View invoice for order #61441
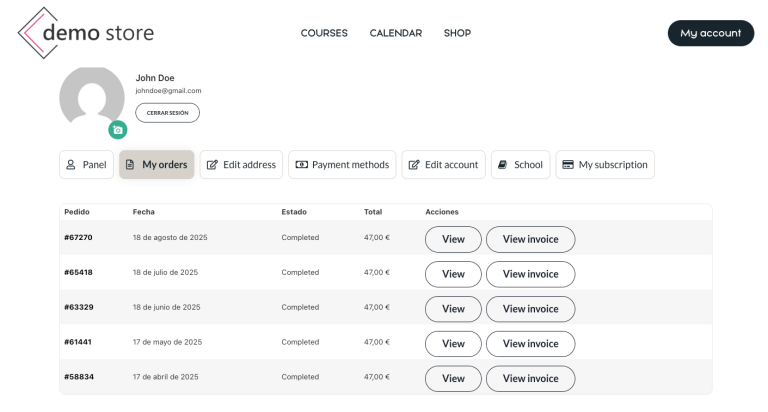This screenshot has width=768, height=412. (530, 344)
